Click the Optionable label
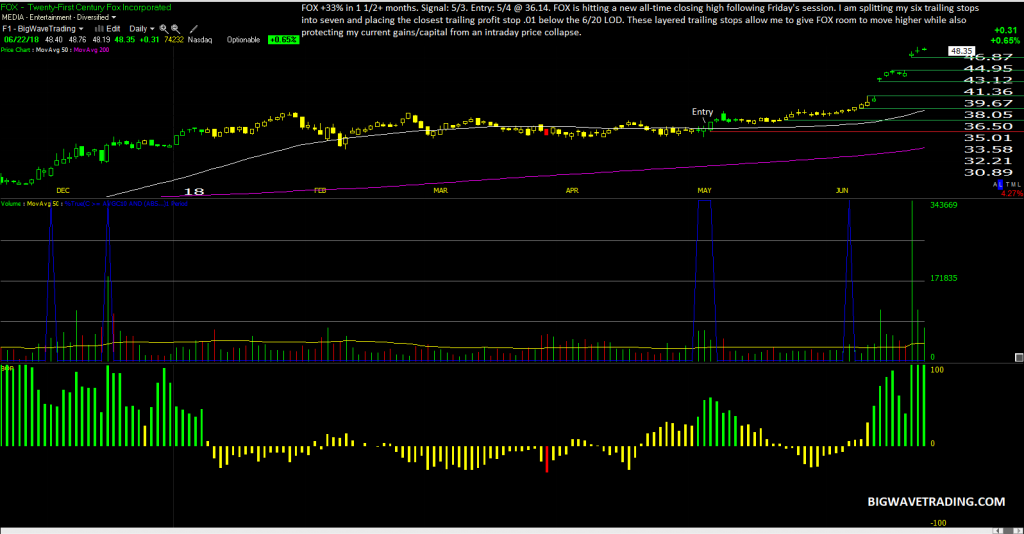 click(x=244, y=40)
